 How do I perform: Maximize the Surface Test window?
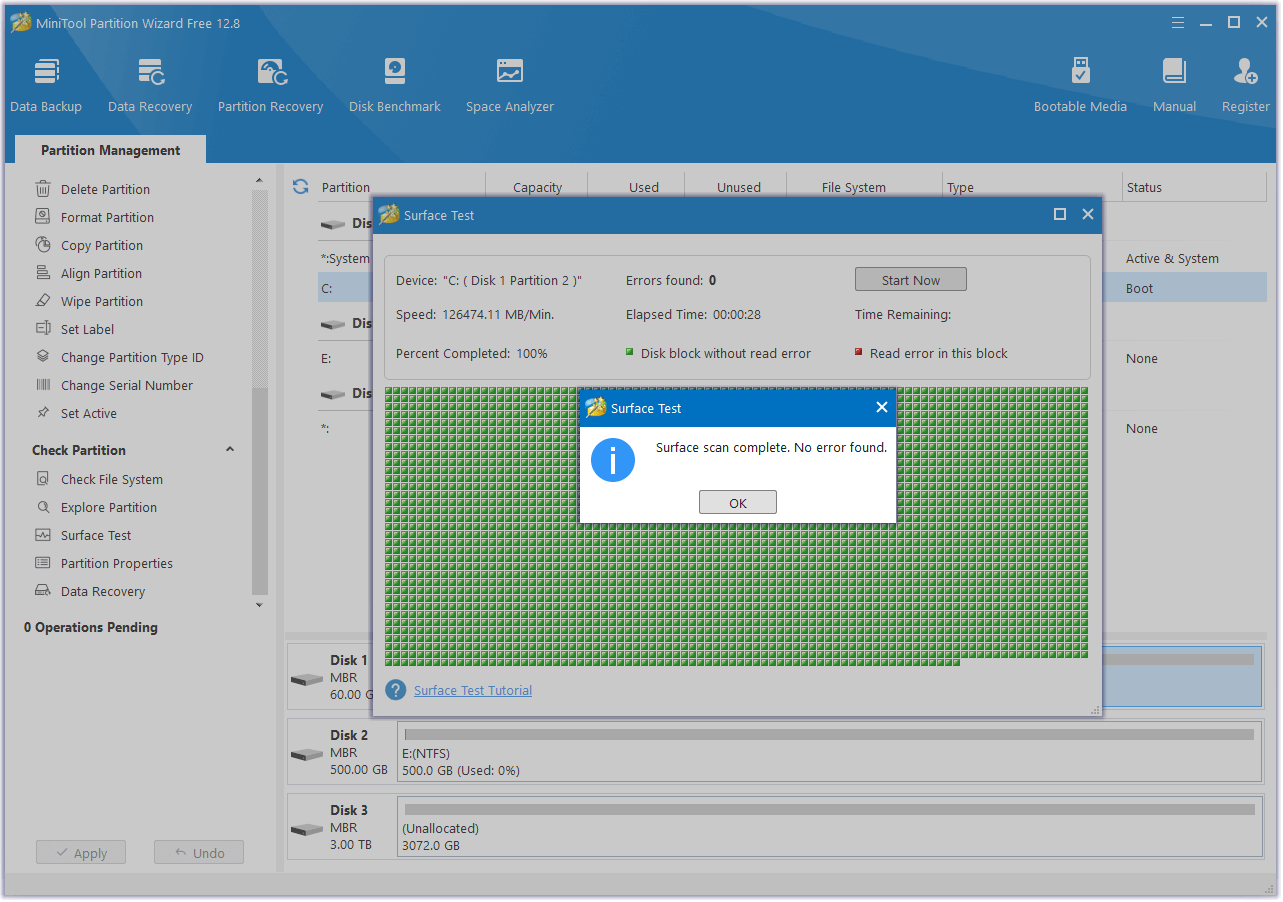[1060, 214]
